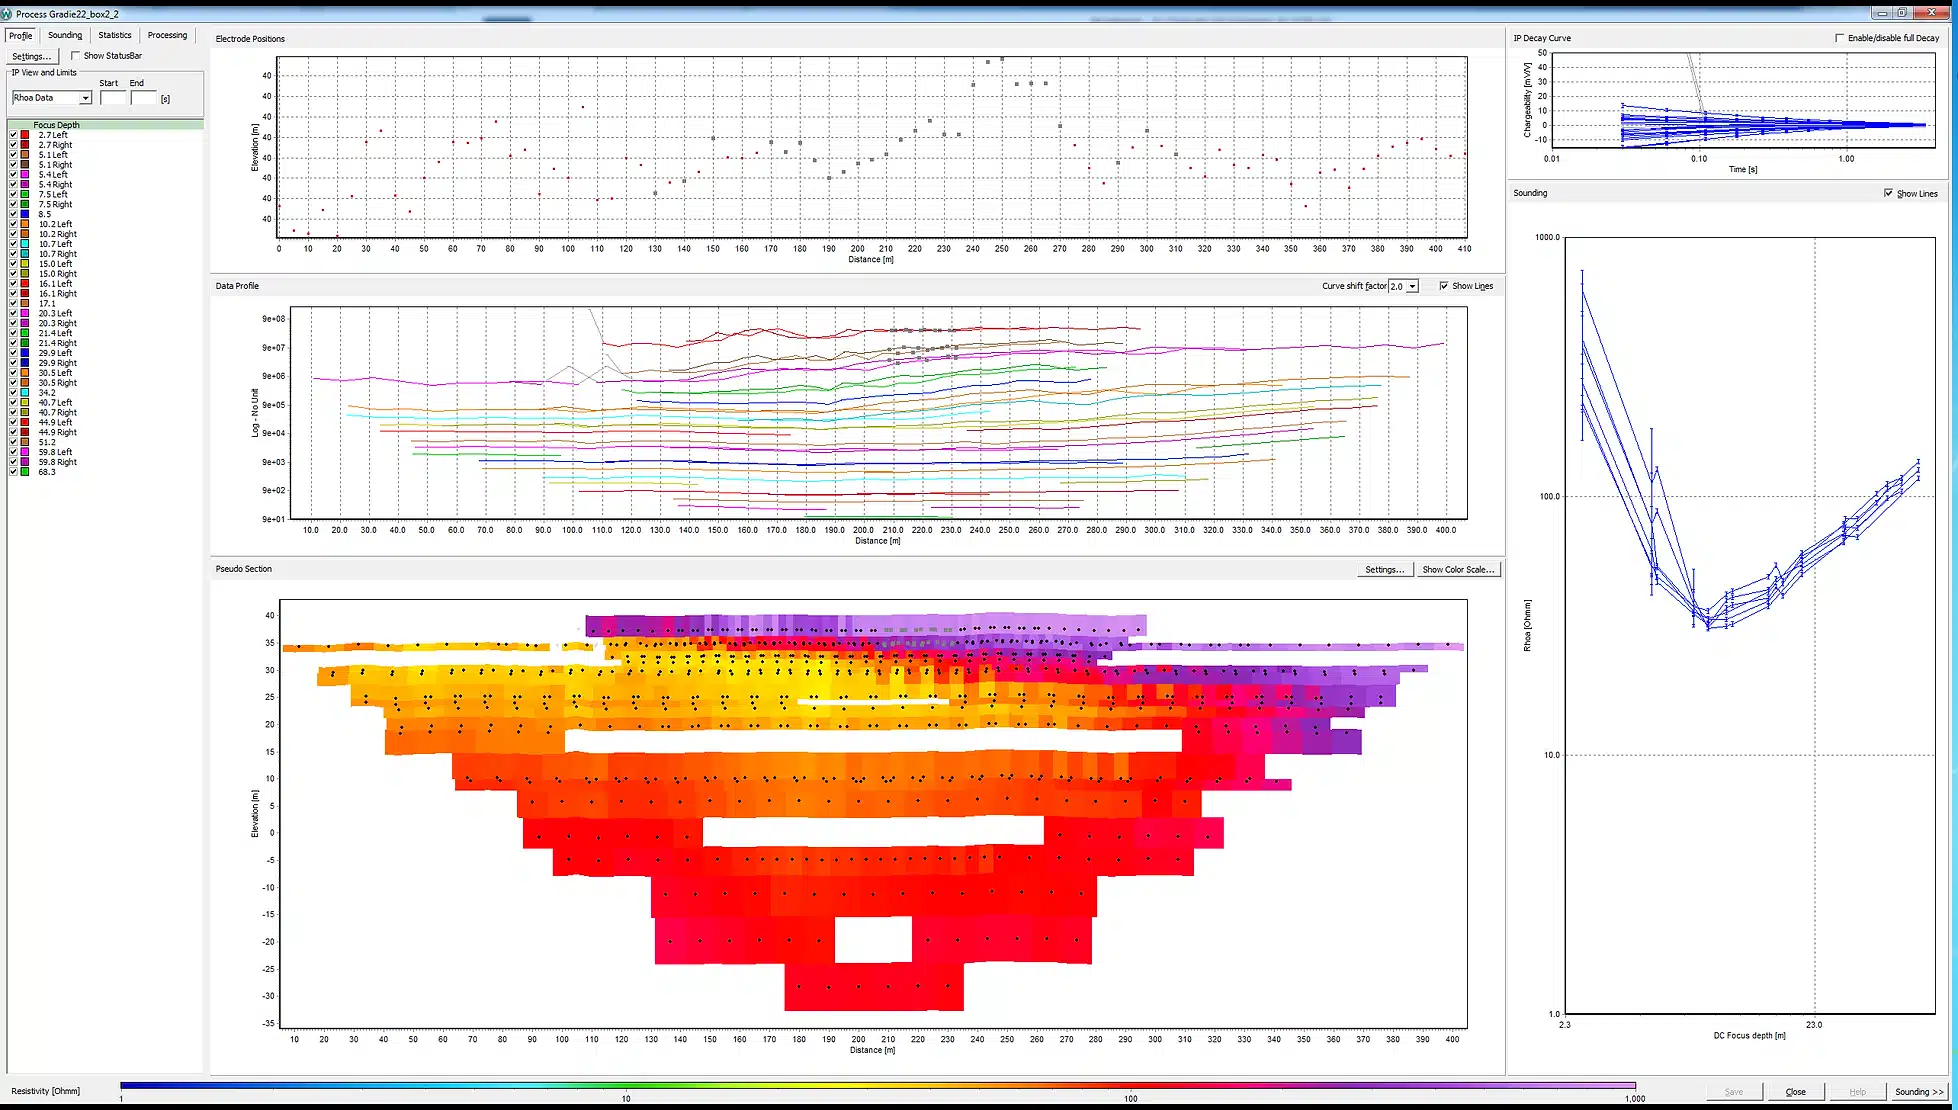Uncheck the 29.9 Right focus depth
Screen dimensions: 1958x1110
click(x=13, y=363)
